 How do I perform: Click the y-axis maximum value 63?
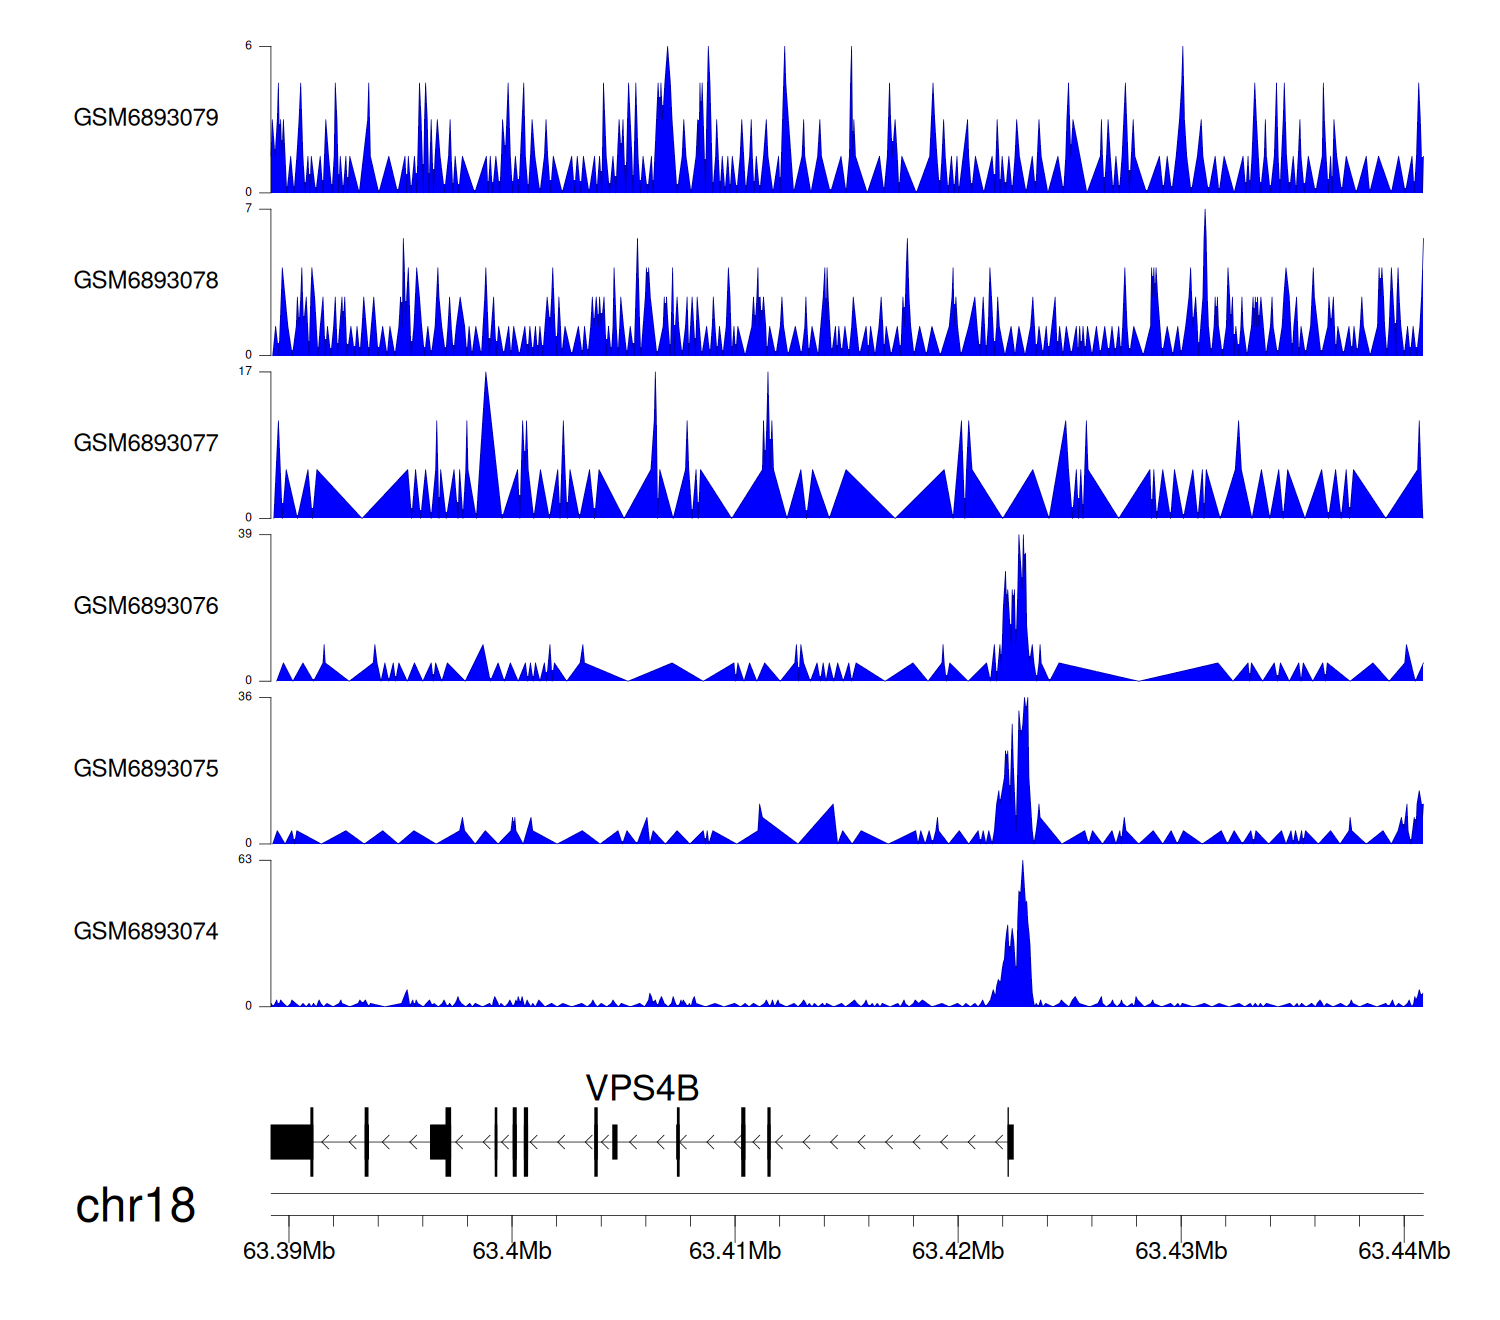pyautogui.click(x=245, y=860)
